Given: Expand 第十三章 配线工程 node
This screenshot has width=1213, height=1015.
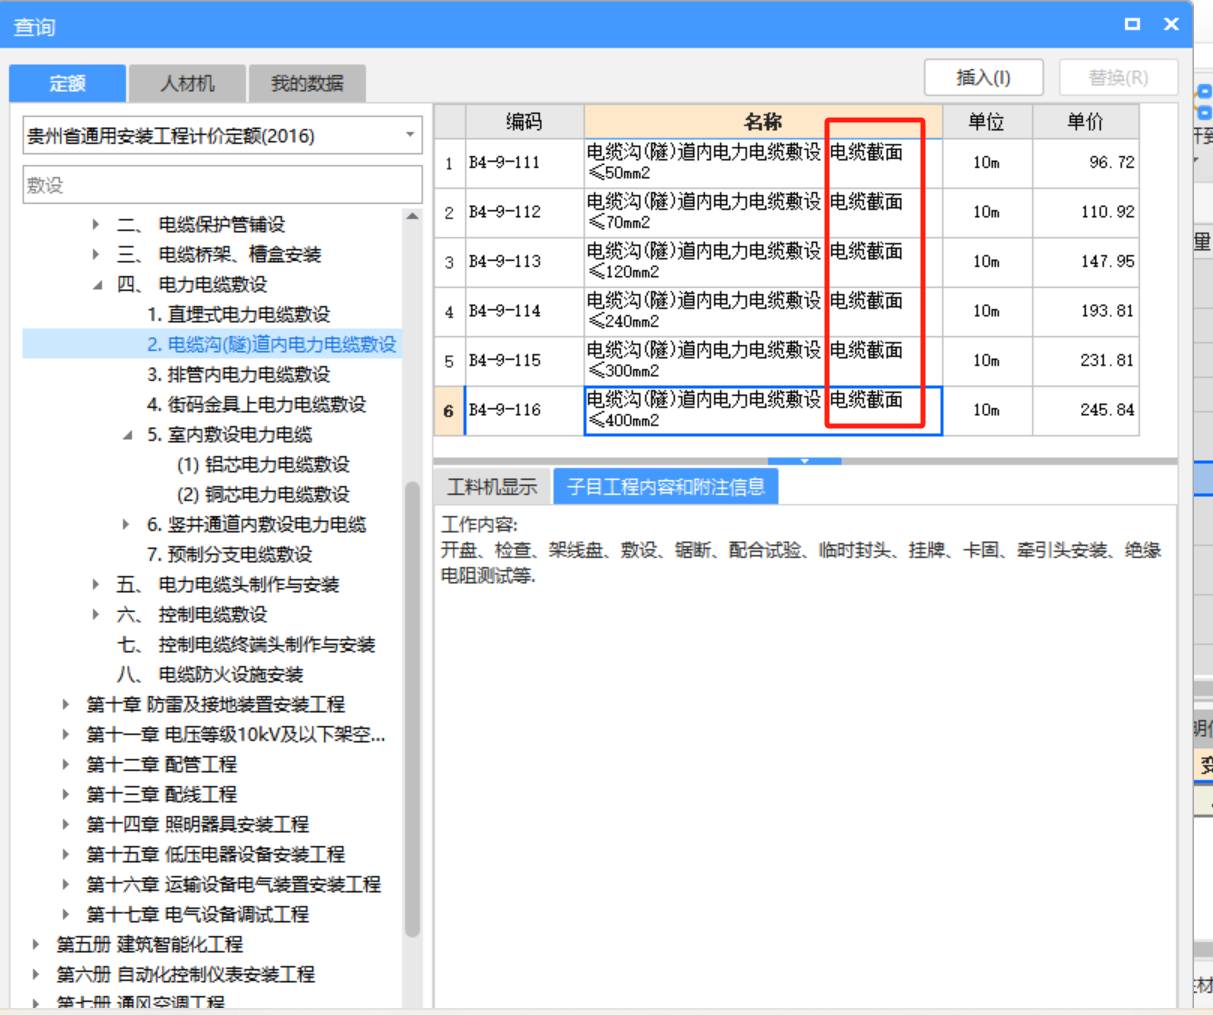Looking at the screenshot, I should point(66,795).
